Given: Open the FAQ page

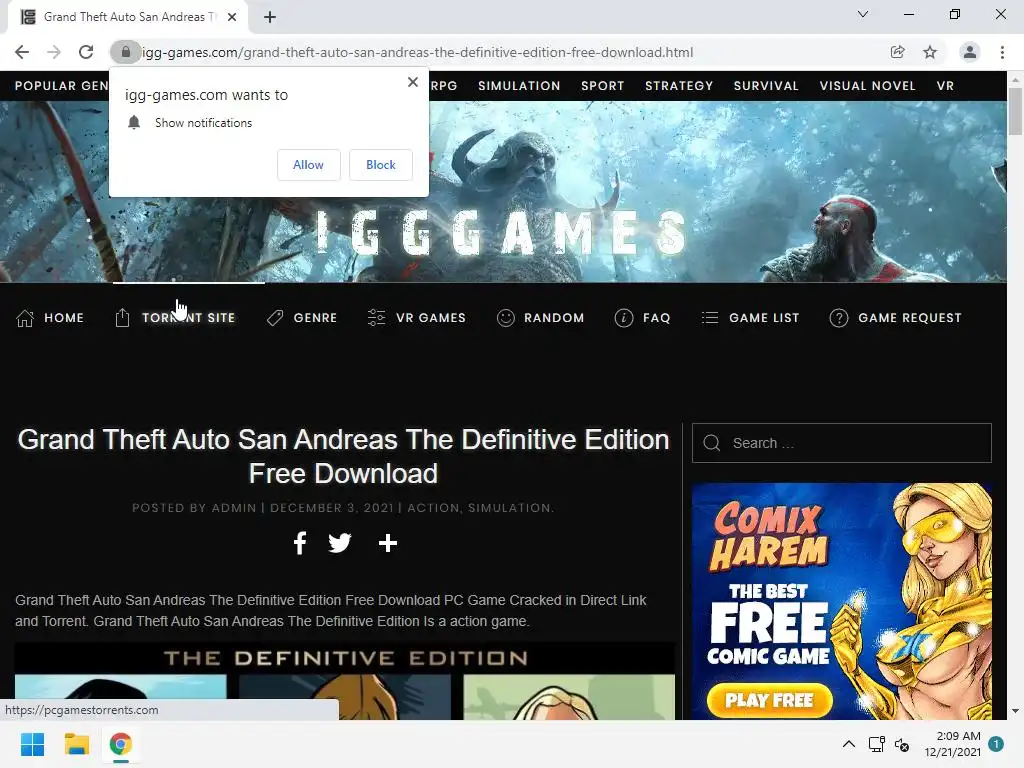Looking at the screenshot, I should 656,318.
